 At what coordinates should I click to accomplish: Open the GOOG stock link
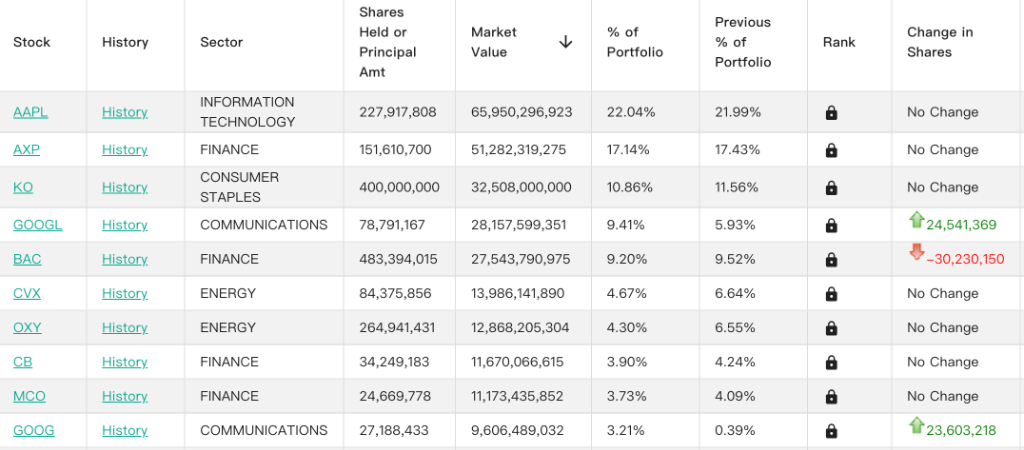(x=33, y=430)
